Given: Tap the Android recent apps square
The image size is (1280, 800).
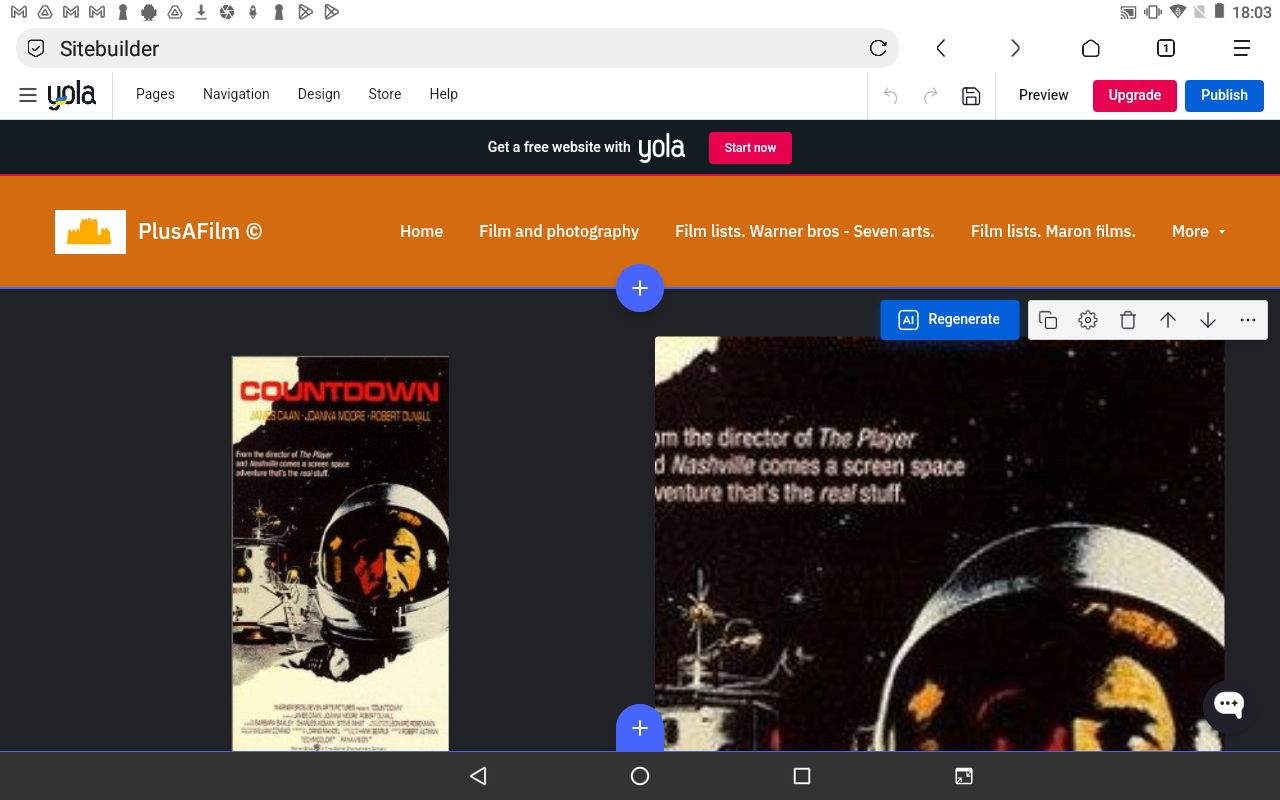Looking at the screenshot, I should (x=802, y=776).
